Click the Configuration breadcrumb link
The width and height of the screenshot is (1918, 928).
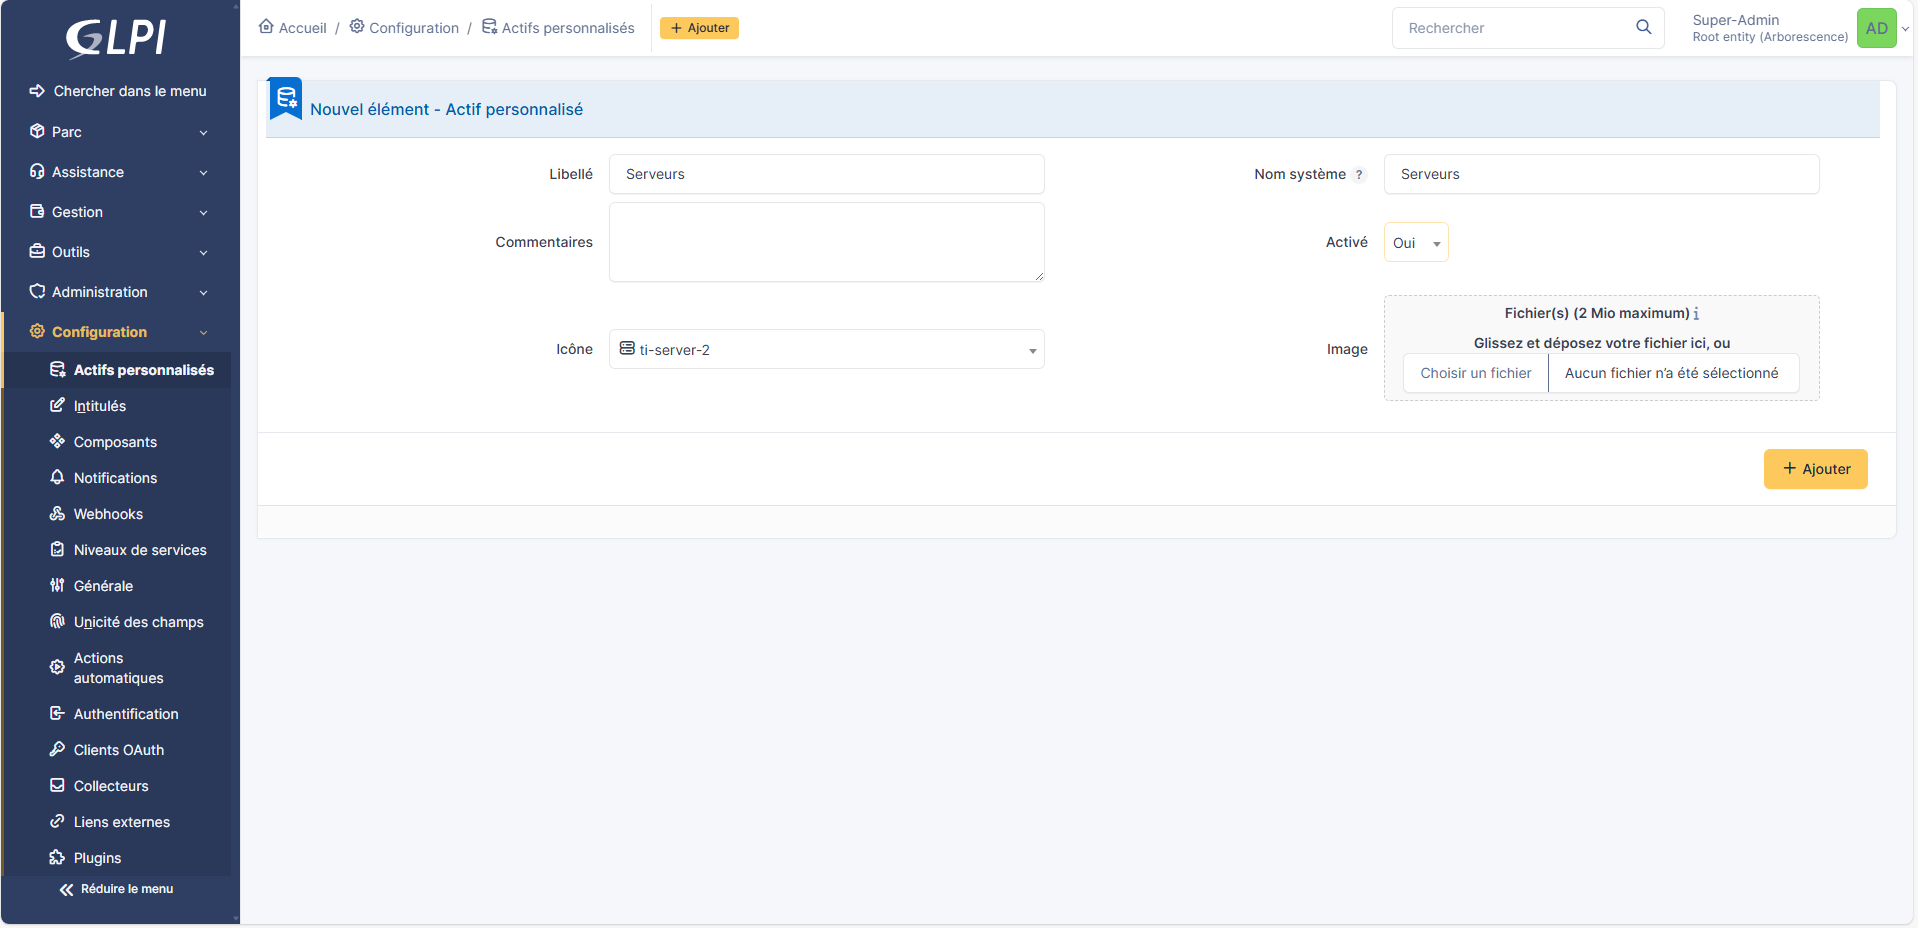pyautogui.click(x=413, y=28)
